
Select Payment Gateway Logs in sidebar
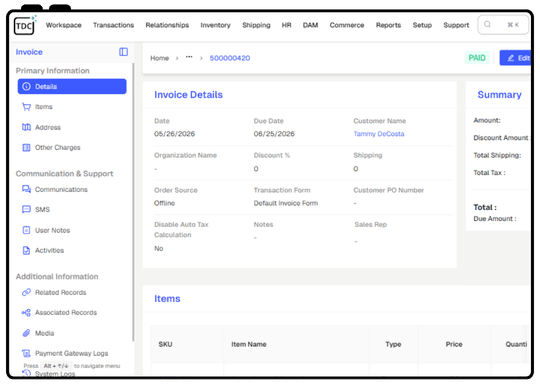(72, 353)
